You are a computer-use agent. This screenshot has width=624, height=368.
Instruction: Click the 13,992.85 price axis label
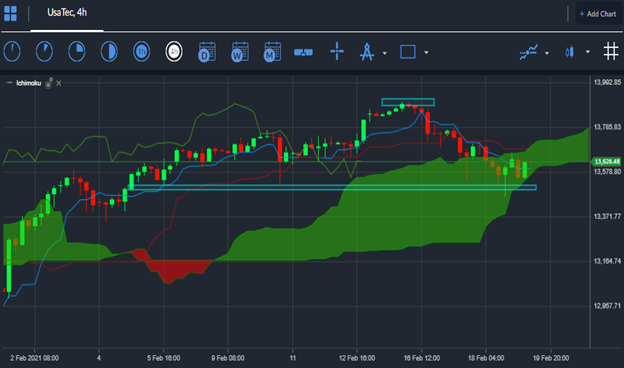tap(607, 82)
